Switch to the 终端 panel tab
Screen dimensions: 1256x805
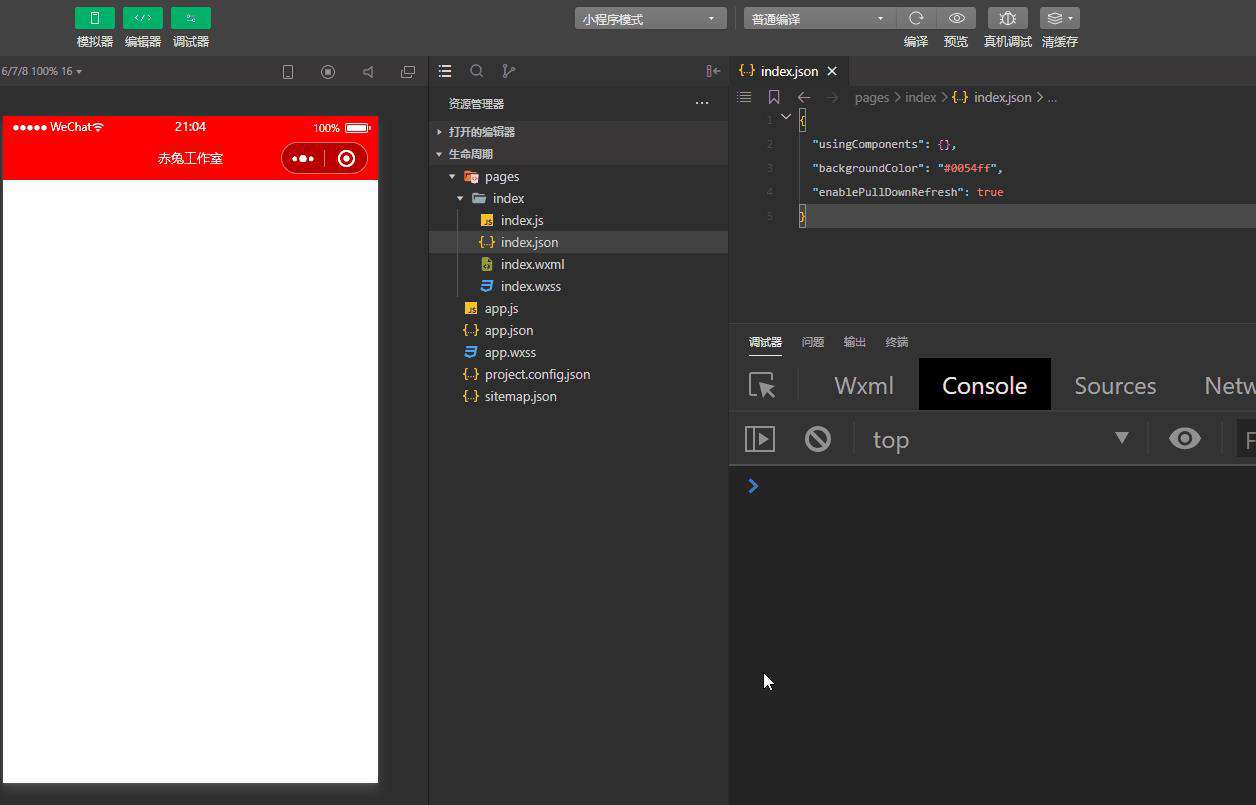pos(897,342)
